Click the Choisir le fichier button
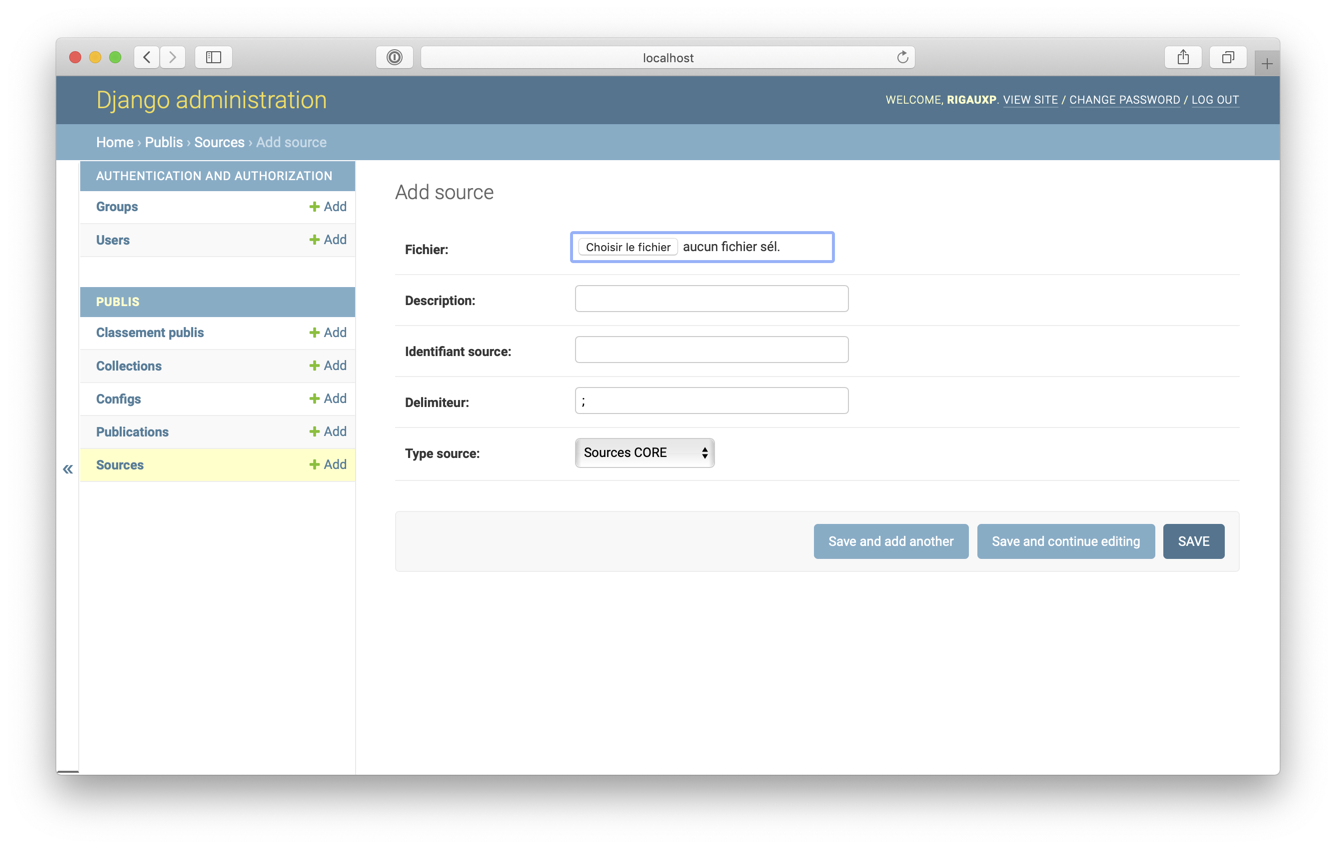This screenshot has height=849, width=1336. (628, 247)
